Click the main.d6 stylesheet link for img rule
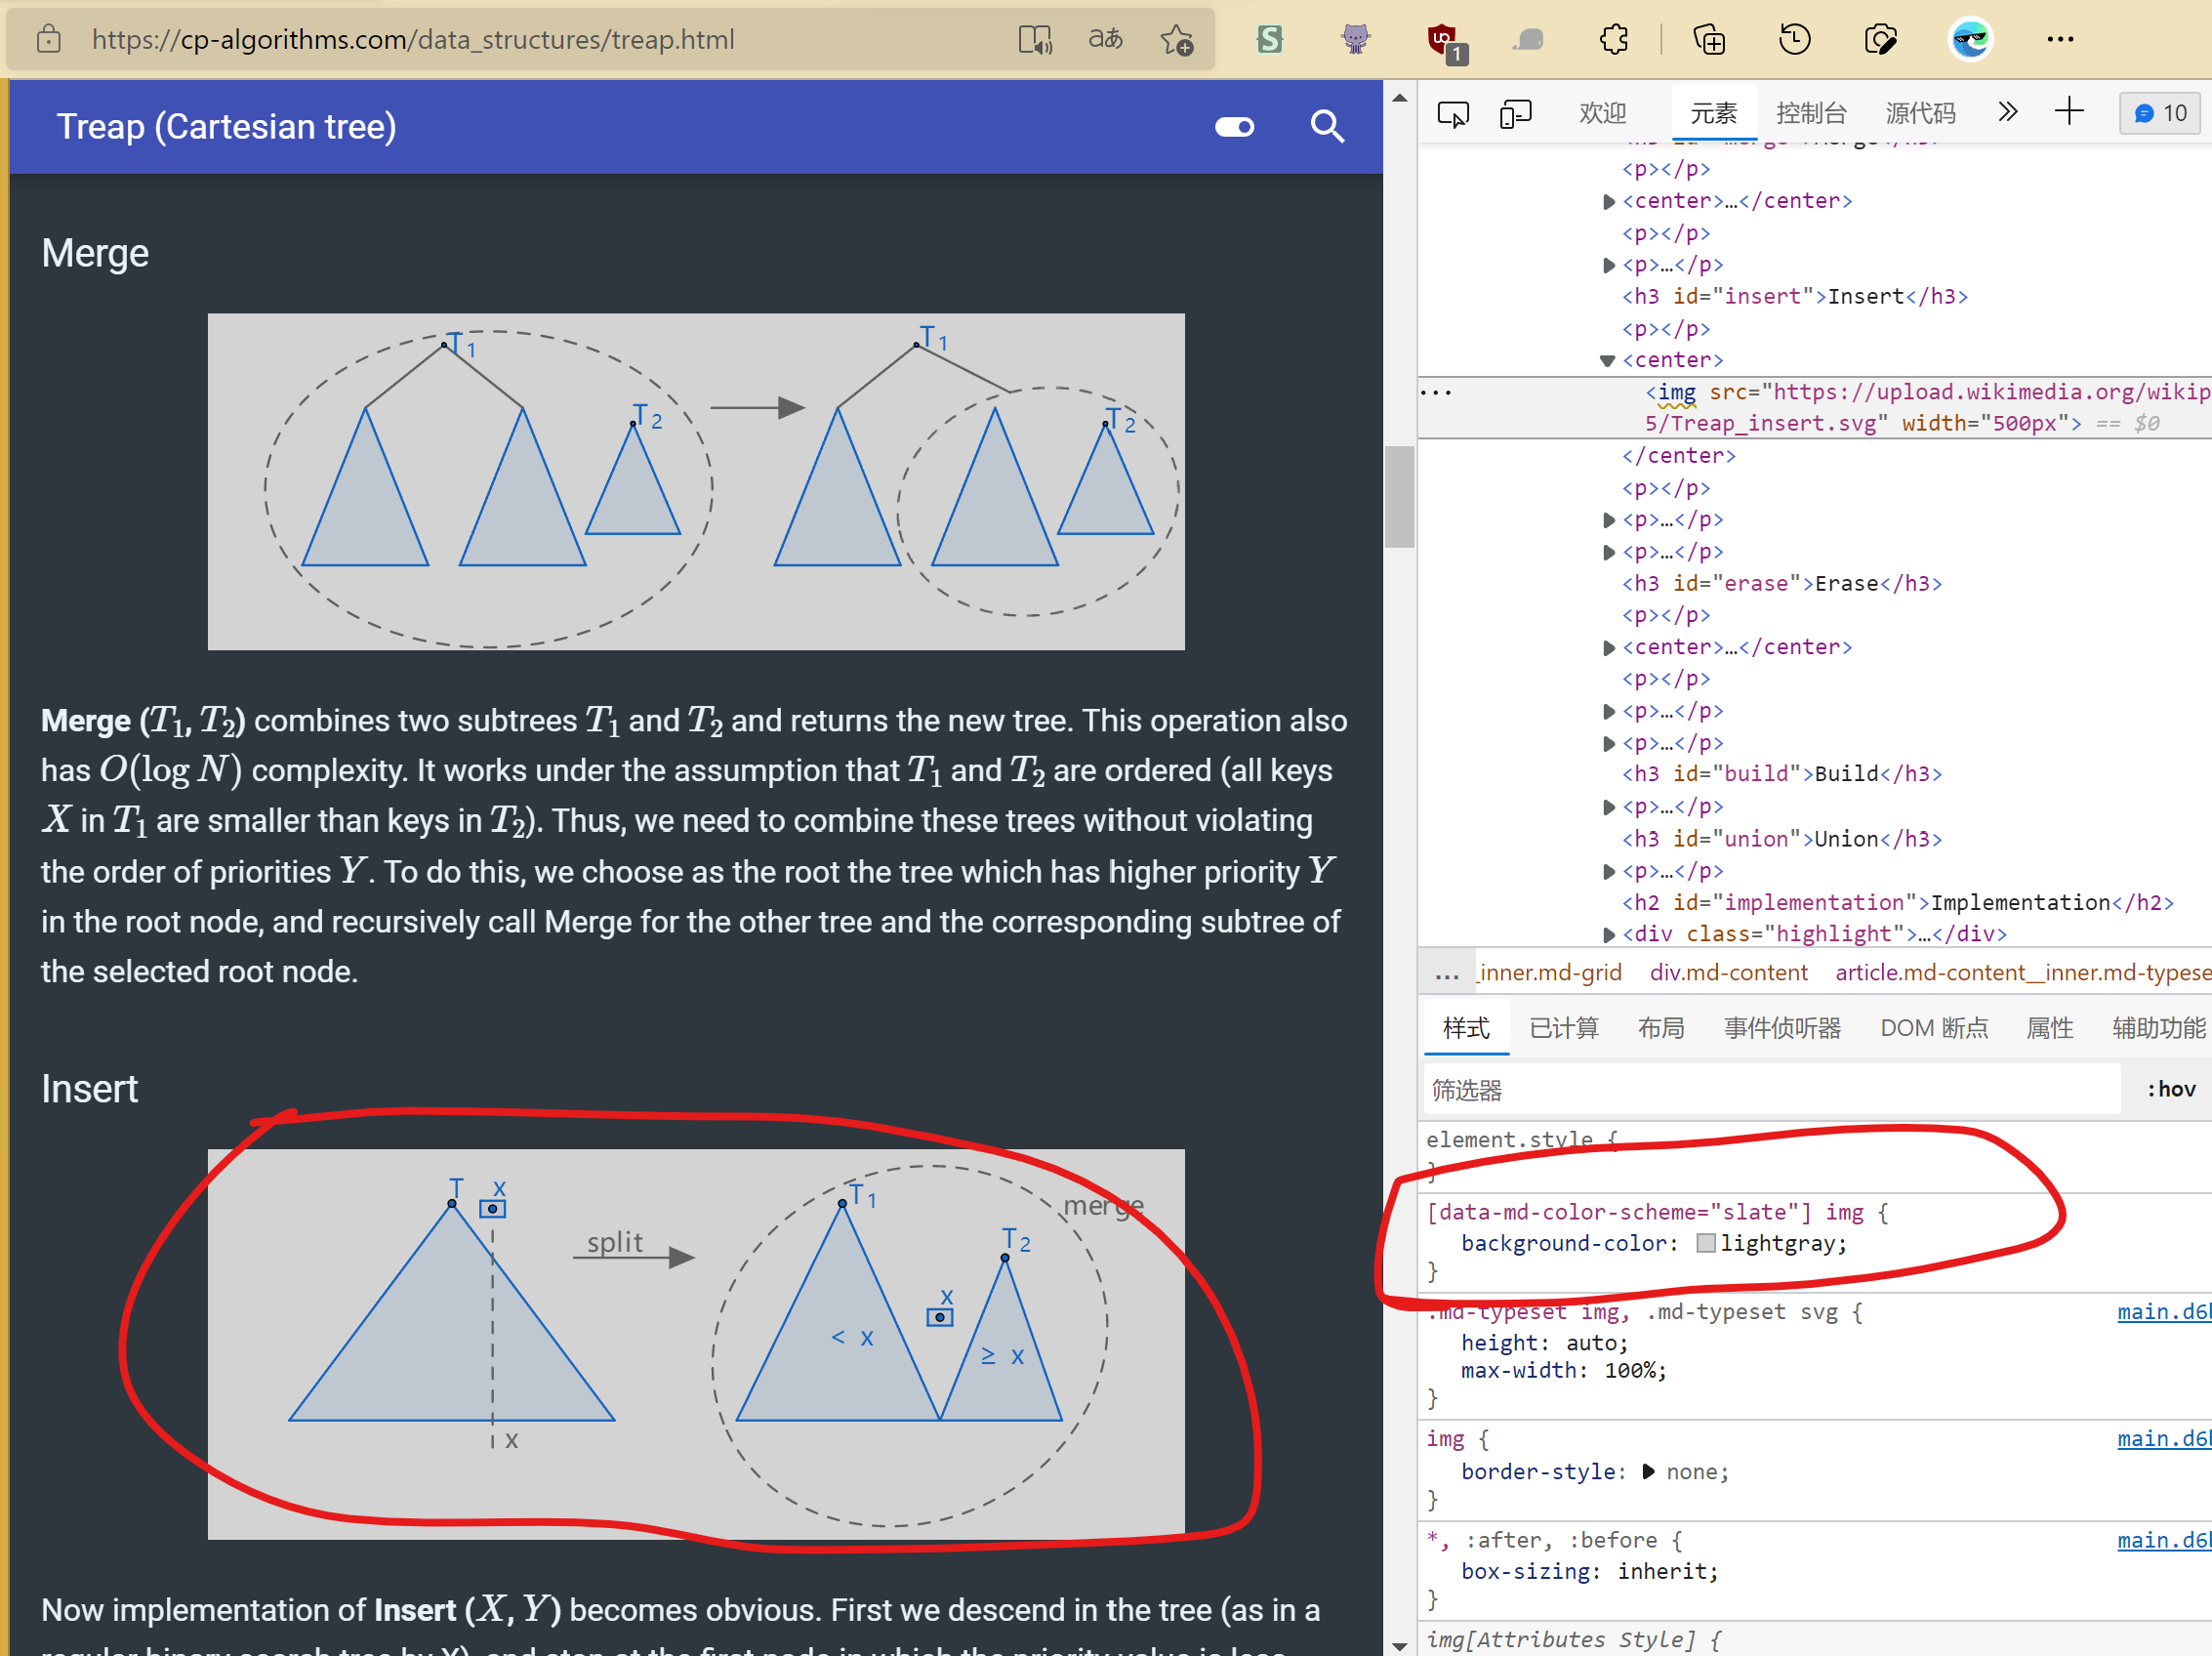Viewport: 2212px width, 1656px height. pyautogui.click(x=2163, y=1438)
